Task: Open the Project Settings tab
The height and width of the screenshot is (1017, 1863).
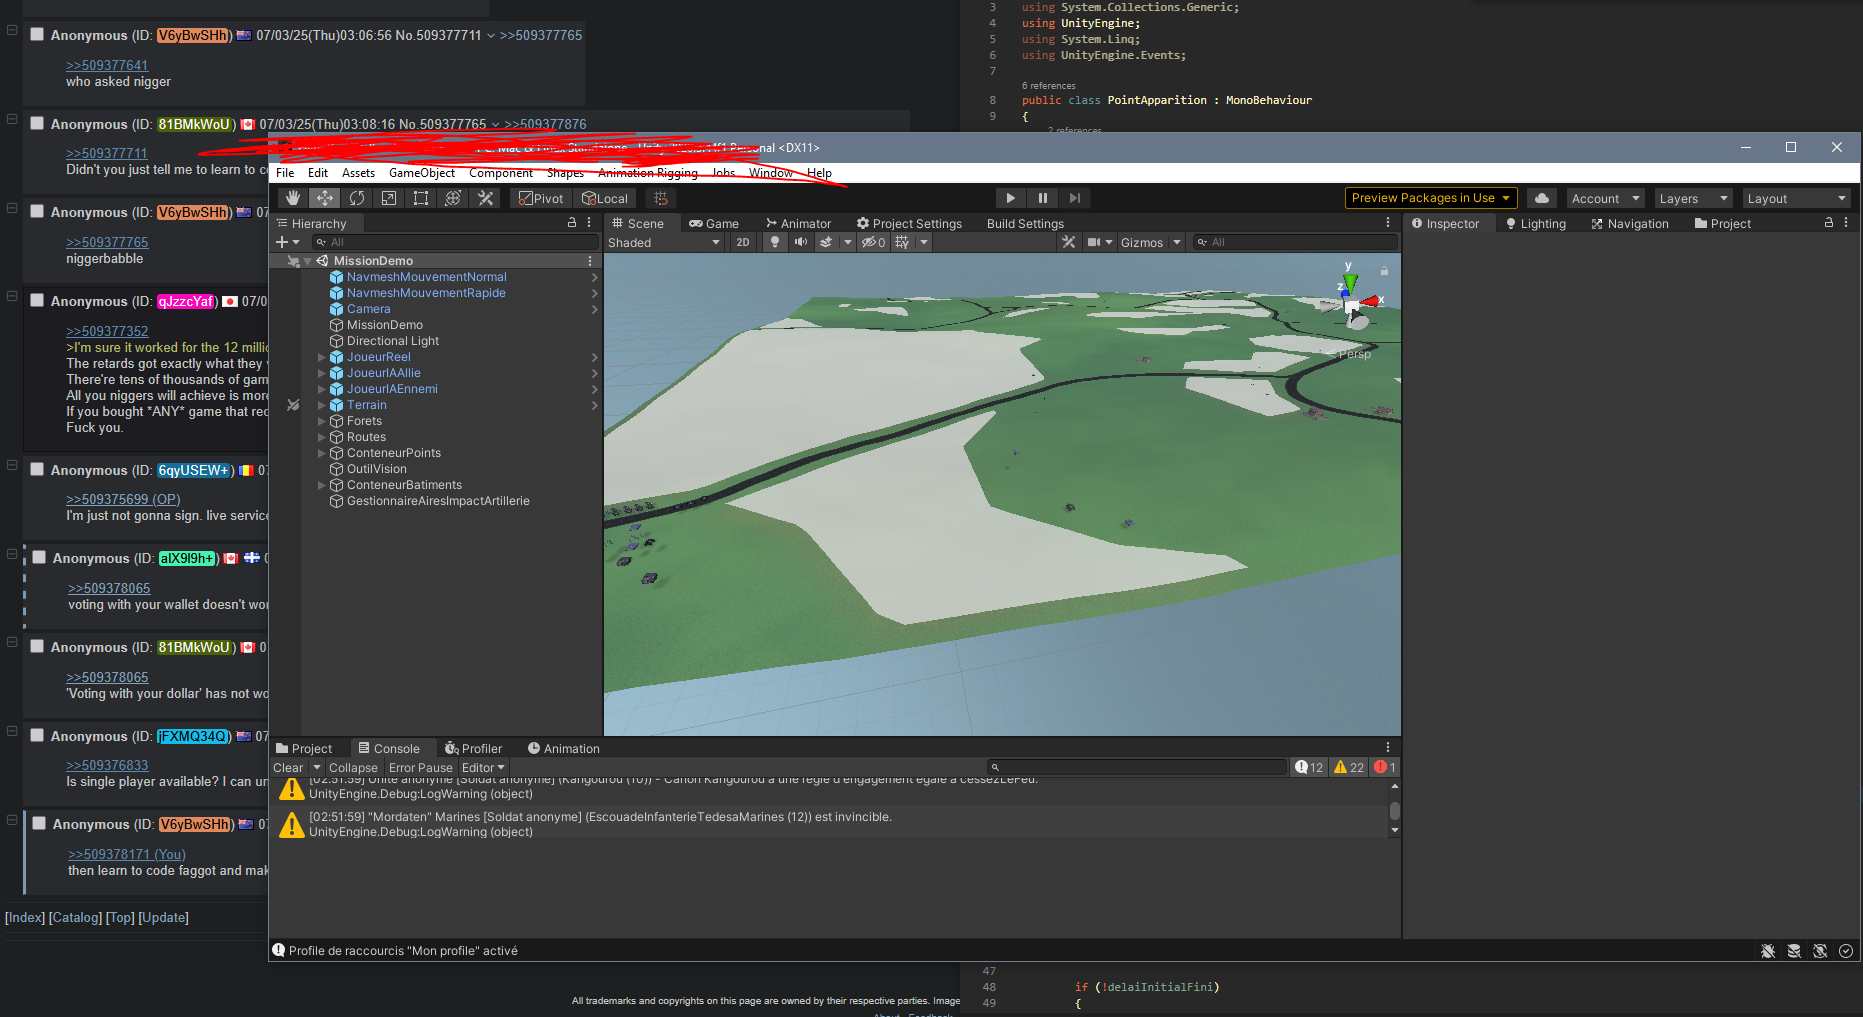Action: click(909, 224)
